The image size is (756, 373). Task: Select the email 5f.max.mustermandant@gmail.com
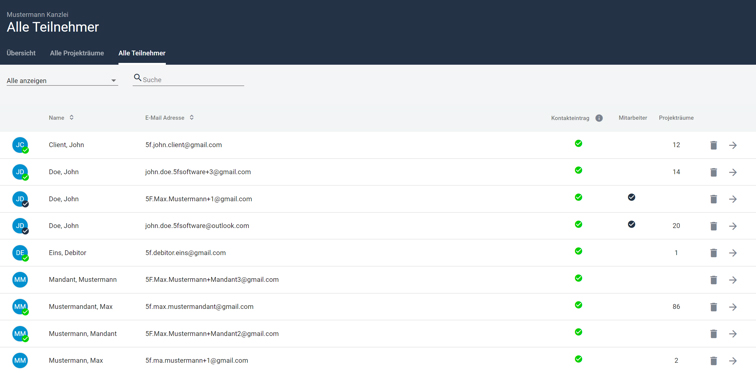click(x=199, y=306)
